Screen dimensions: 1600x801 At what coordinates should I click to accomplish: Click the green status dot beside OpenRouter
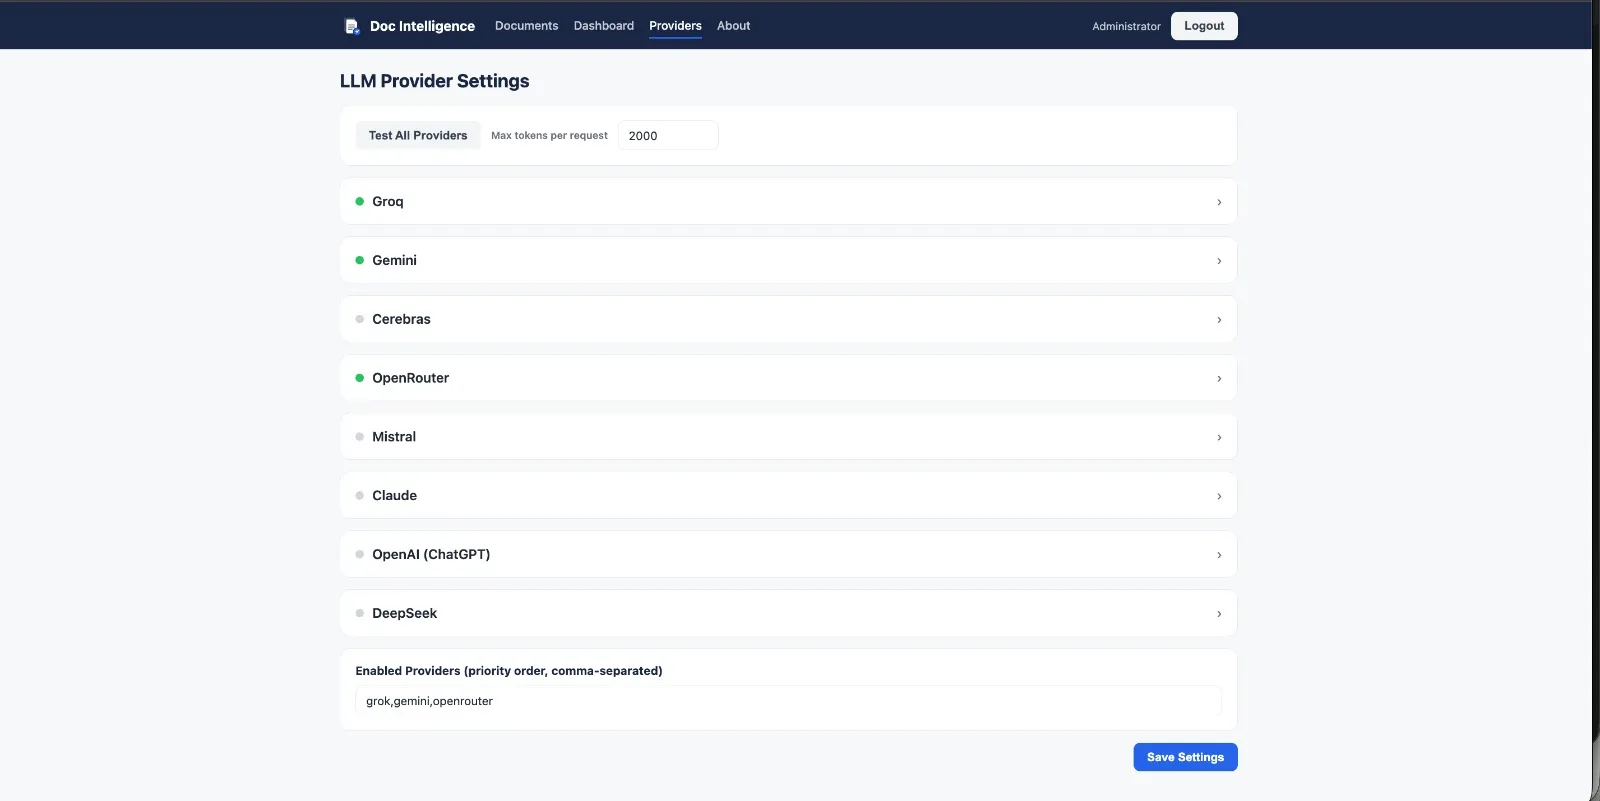pyautogui.click(x=360, y=378)
